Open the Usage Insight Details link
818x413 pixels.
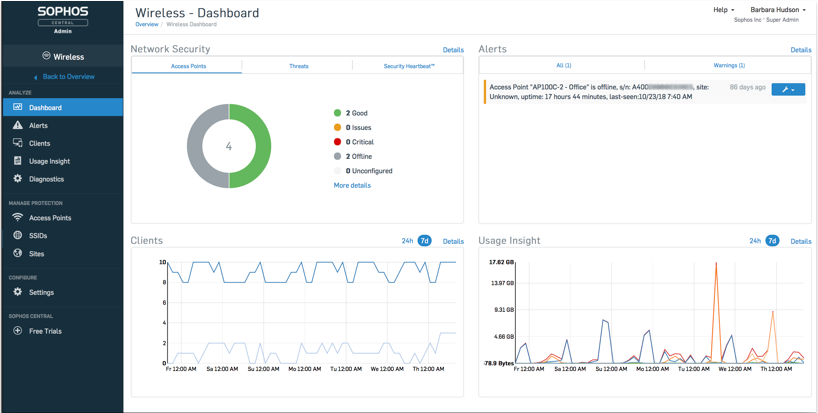[x=801, y=241]
